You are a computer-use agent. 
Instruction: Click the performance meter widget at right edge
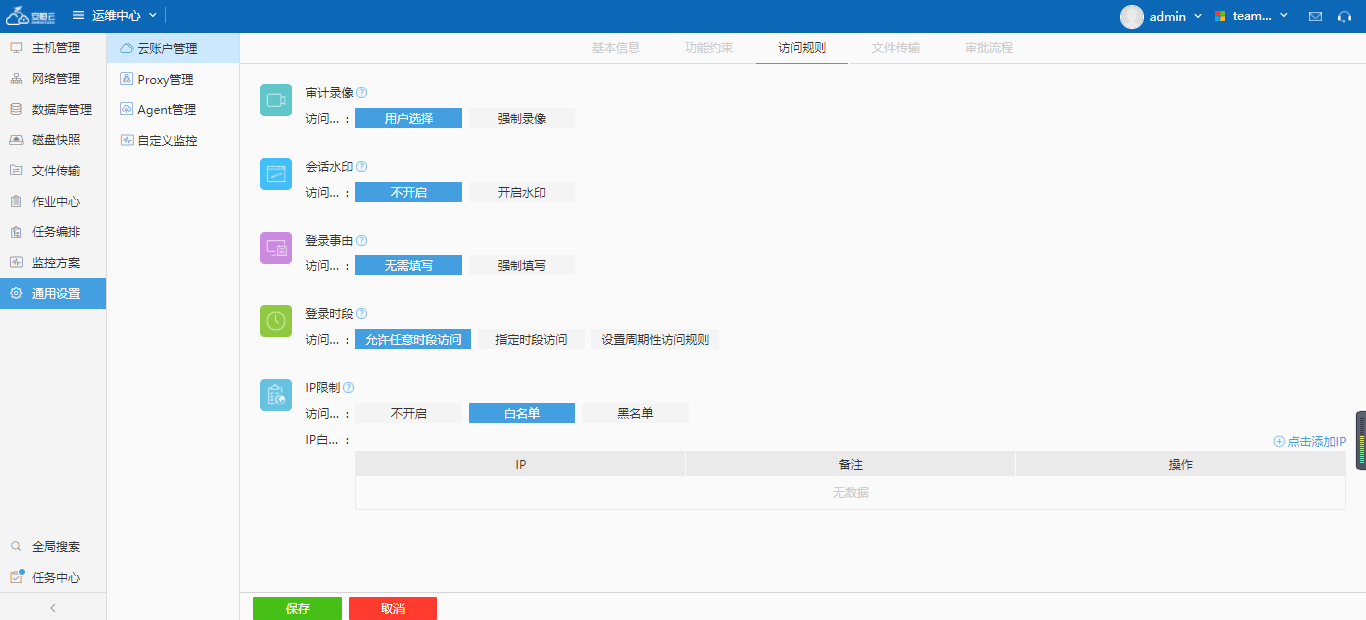(1360, 441)
